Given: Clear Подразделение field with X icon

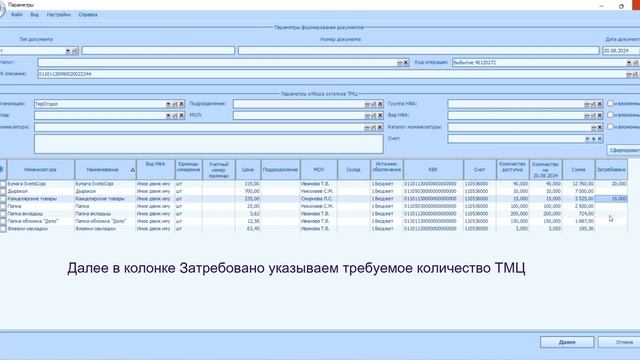Looking at the screenshot, I should point(380,104).
